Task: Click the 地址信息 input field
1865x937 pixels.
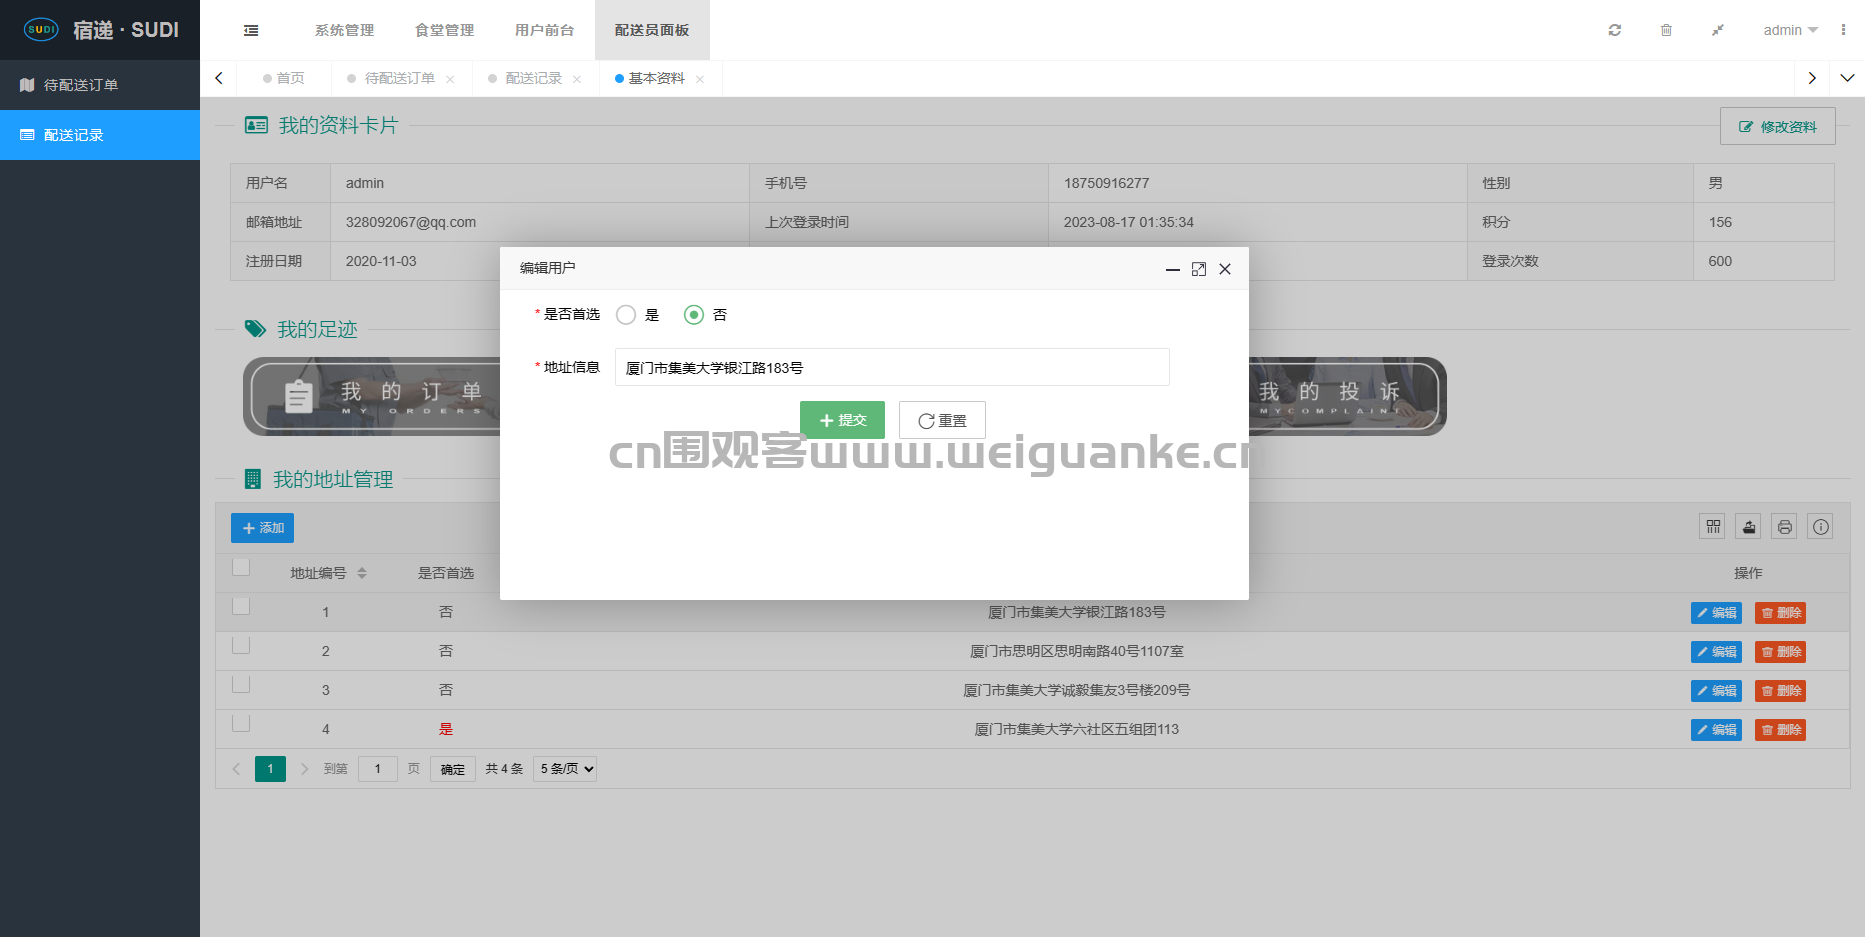Action: pos(892,367)
